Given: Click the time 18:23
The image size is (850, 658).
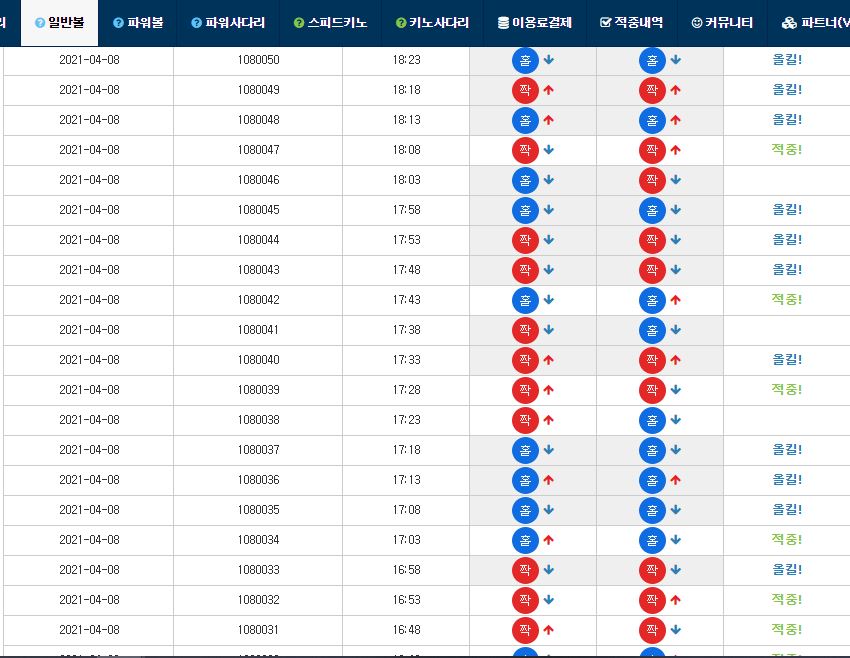Looking at the screenshot, I should pos(407,60).
